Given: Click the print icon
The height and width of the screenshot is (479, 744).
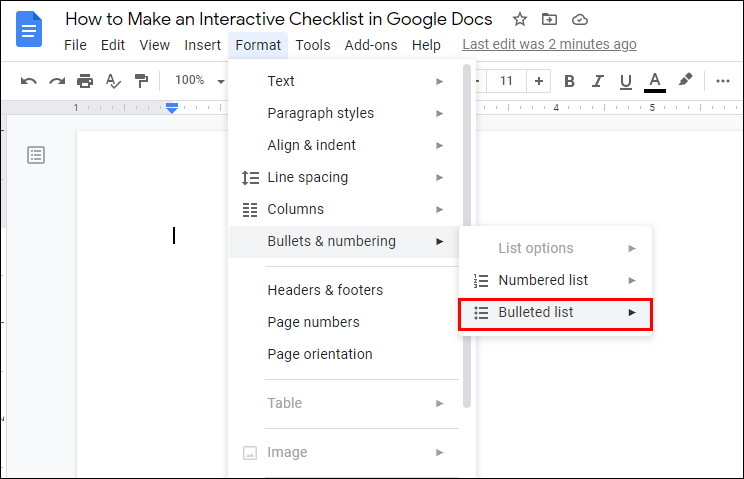Looking at the screenshot, I should coord(85,81).
